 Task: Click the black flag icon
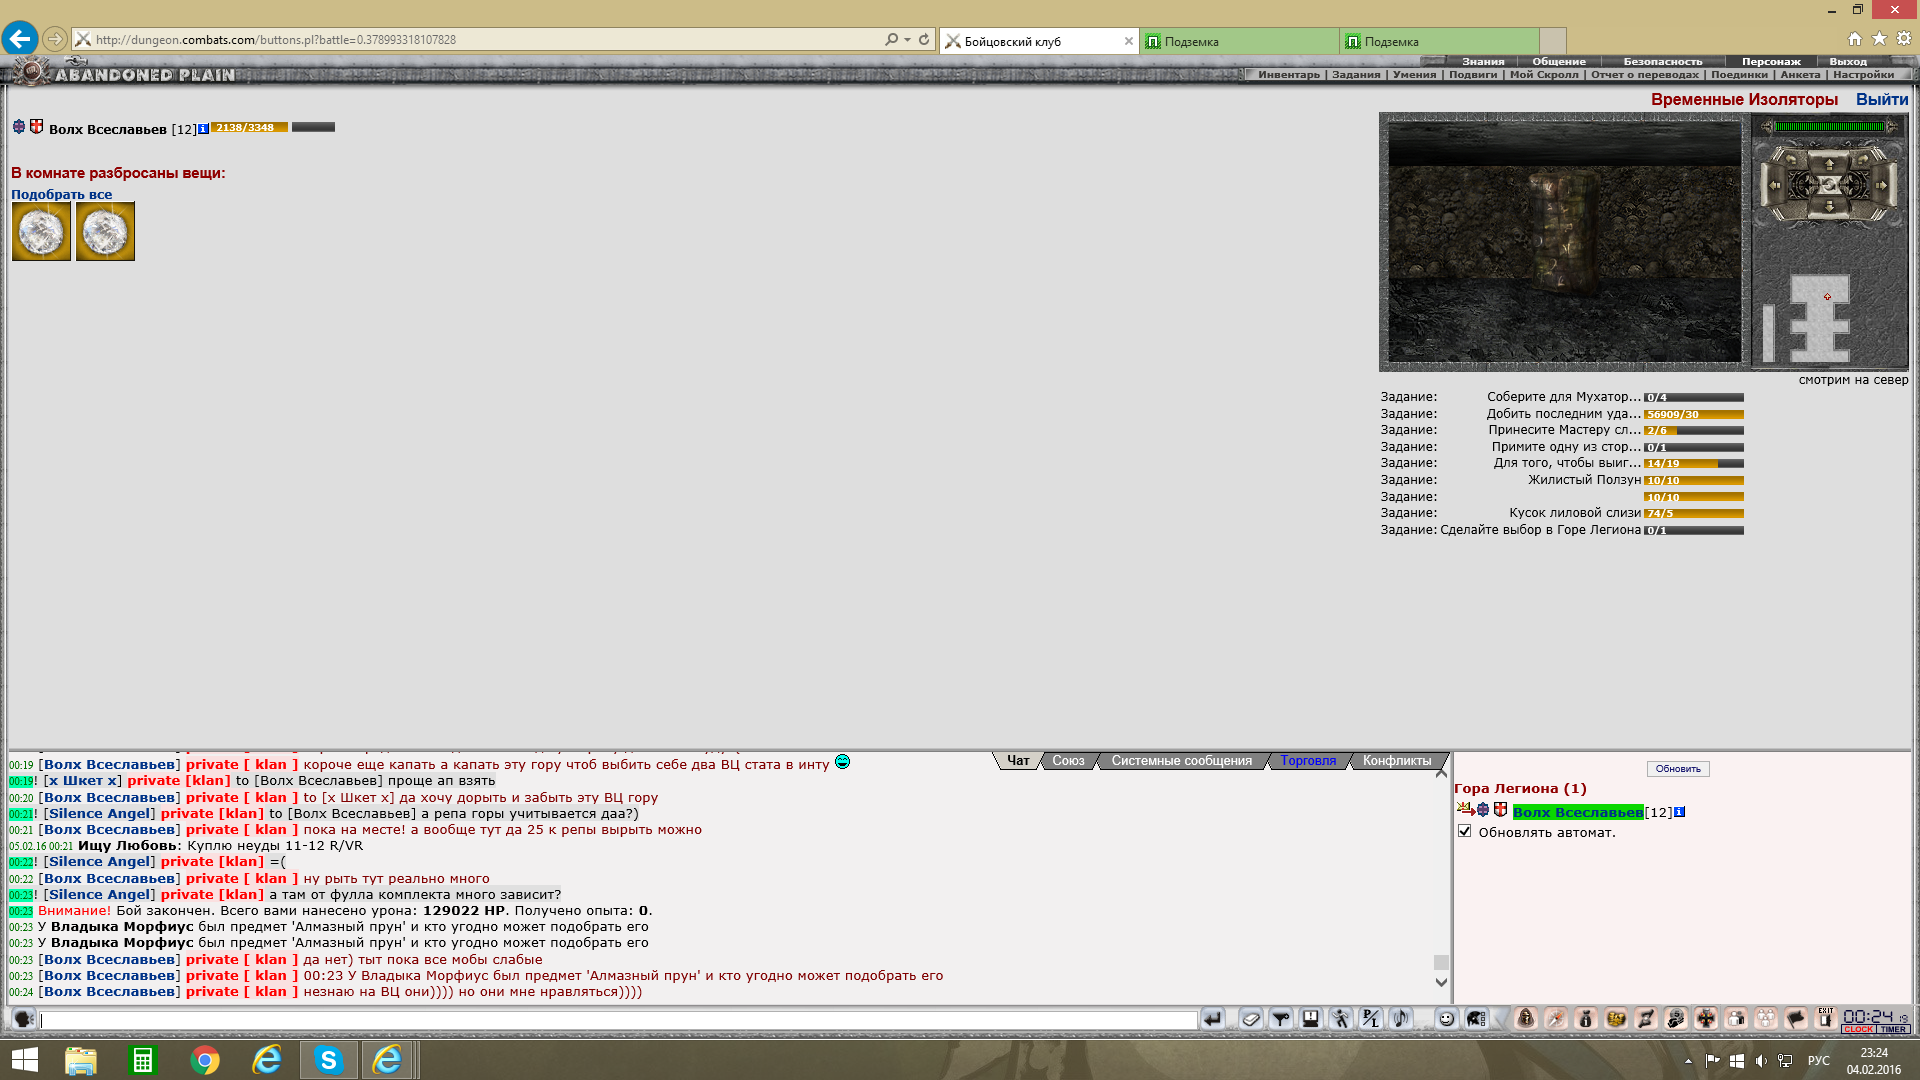tap(1796, 1019)
